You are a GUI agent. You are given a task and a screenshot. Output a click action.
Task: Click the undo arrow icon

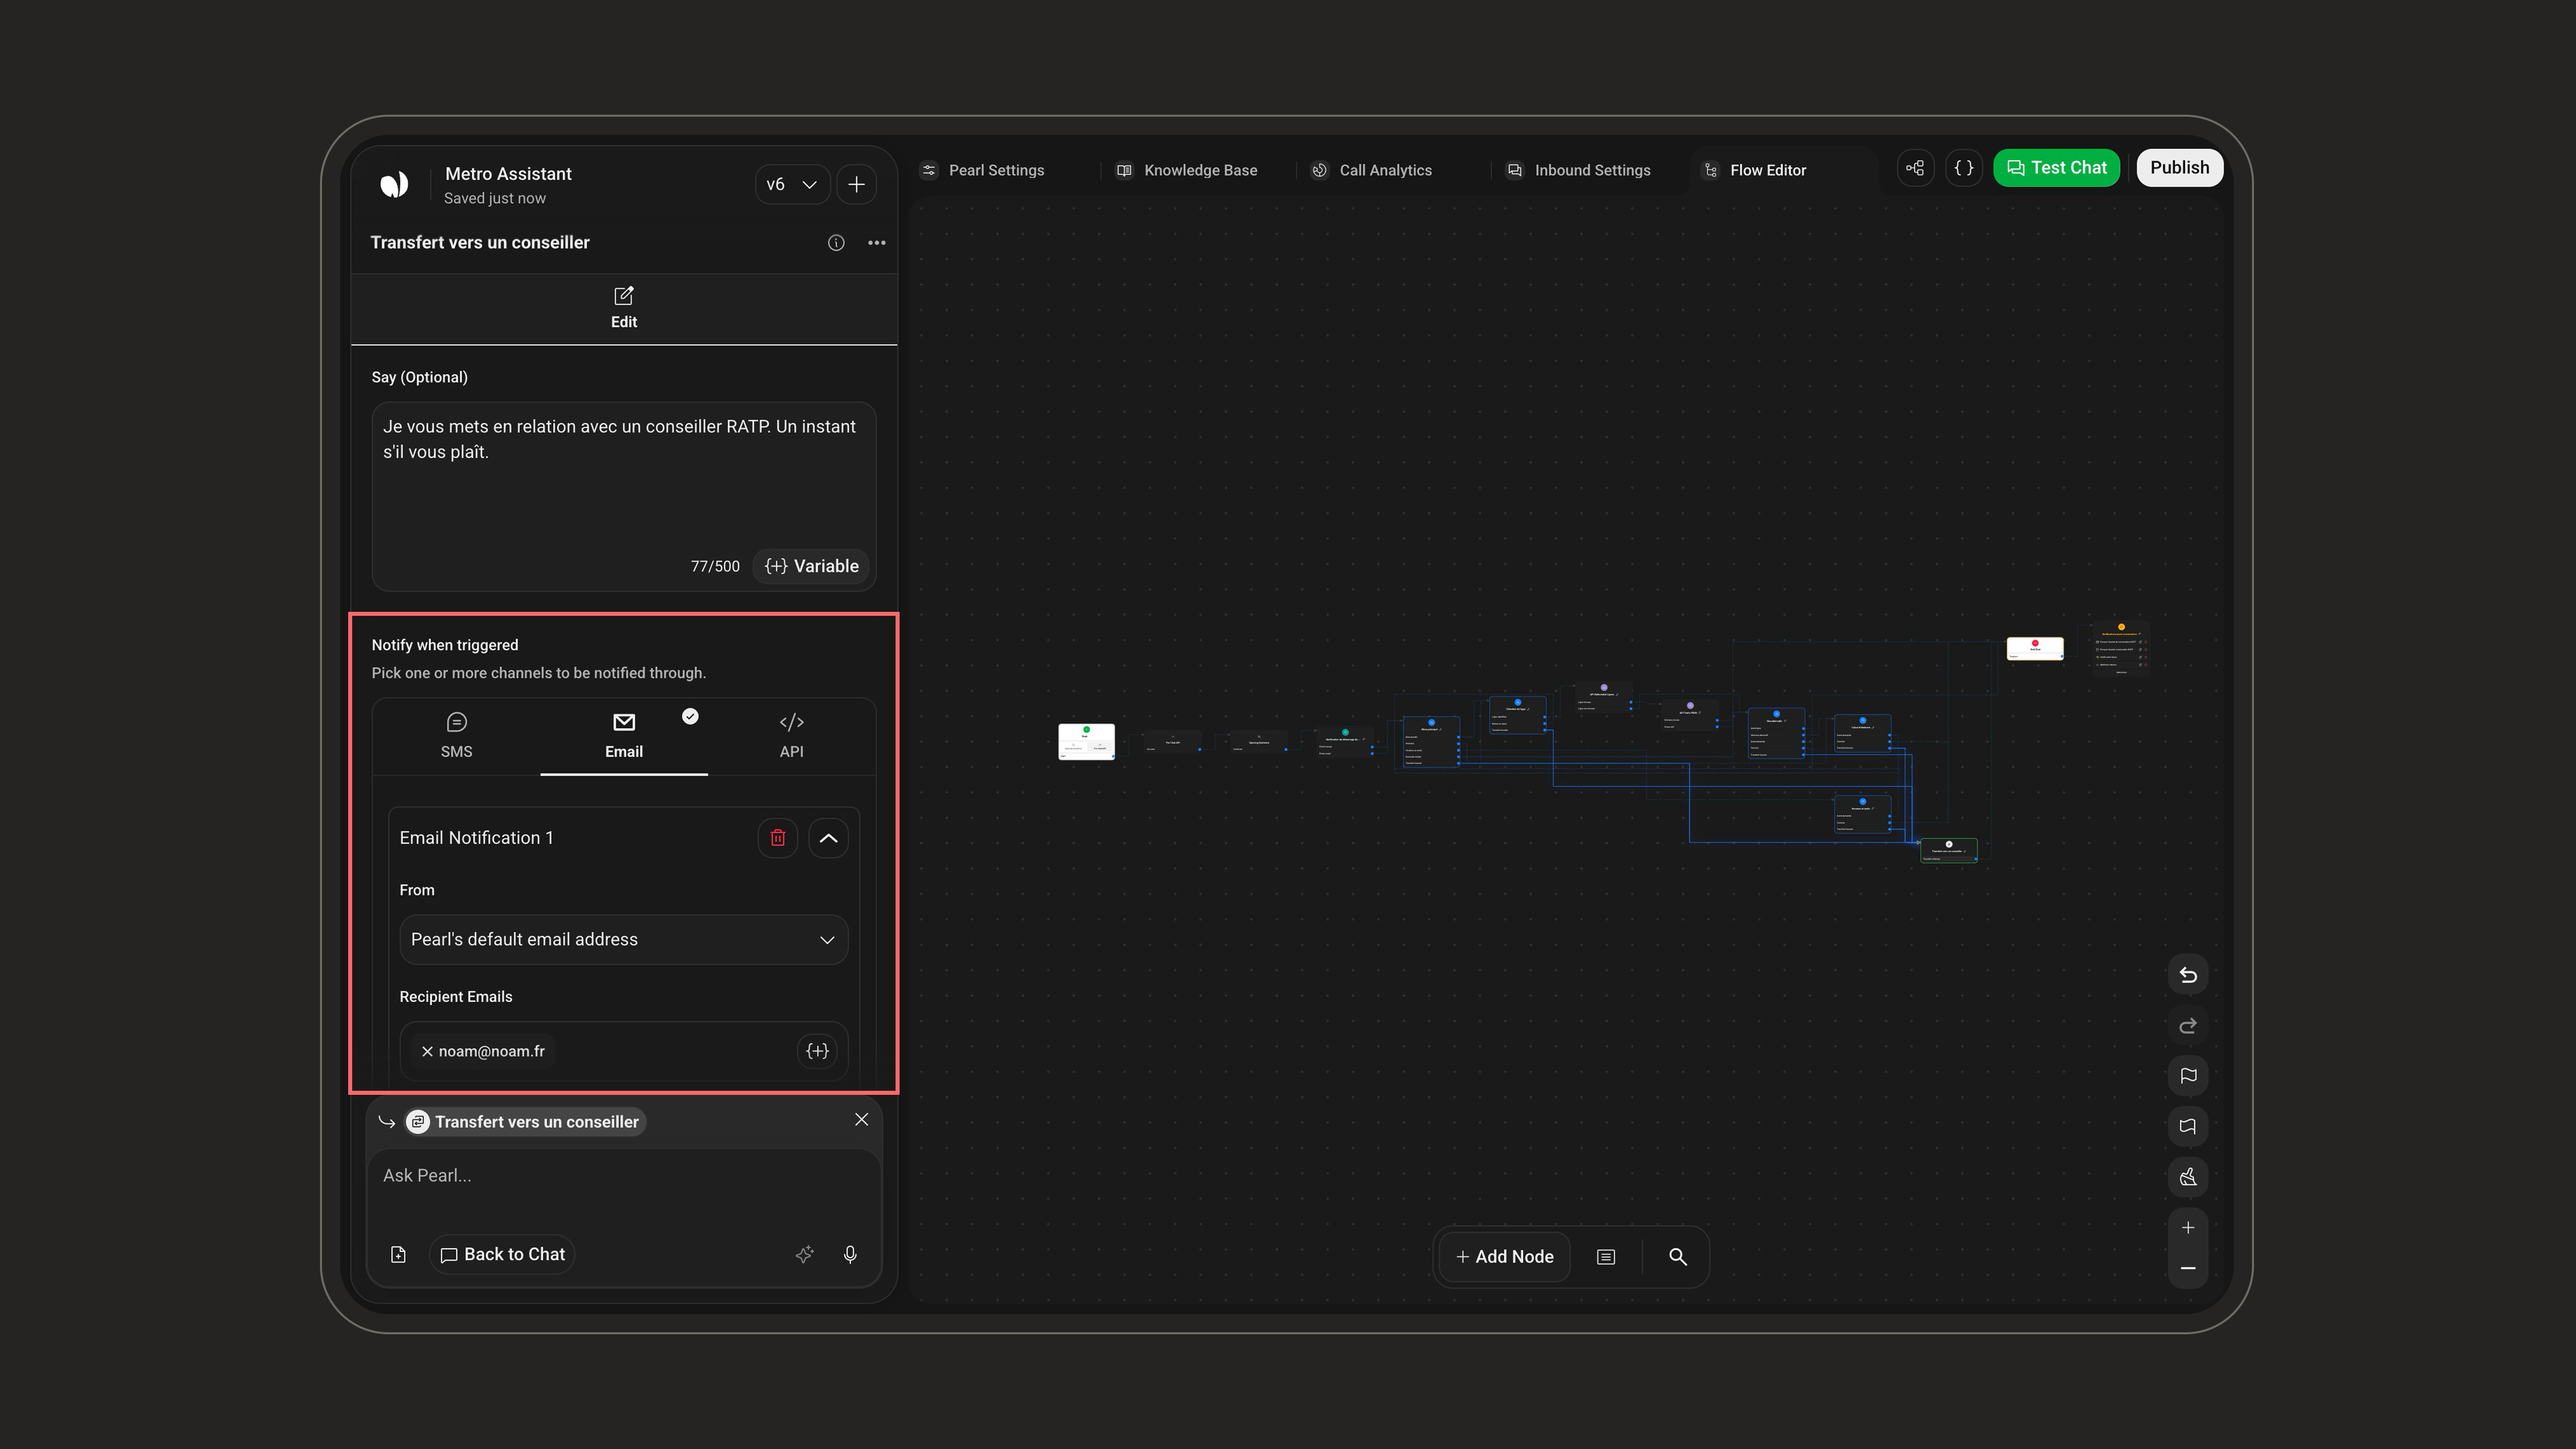2187,975
